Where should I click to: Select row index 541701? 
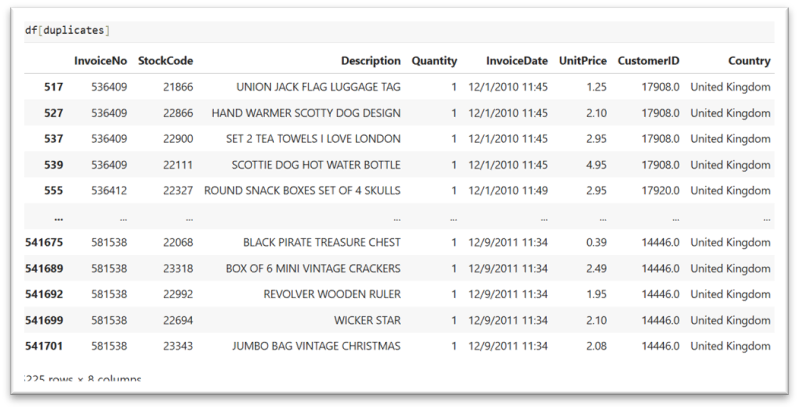44,346
